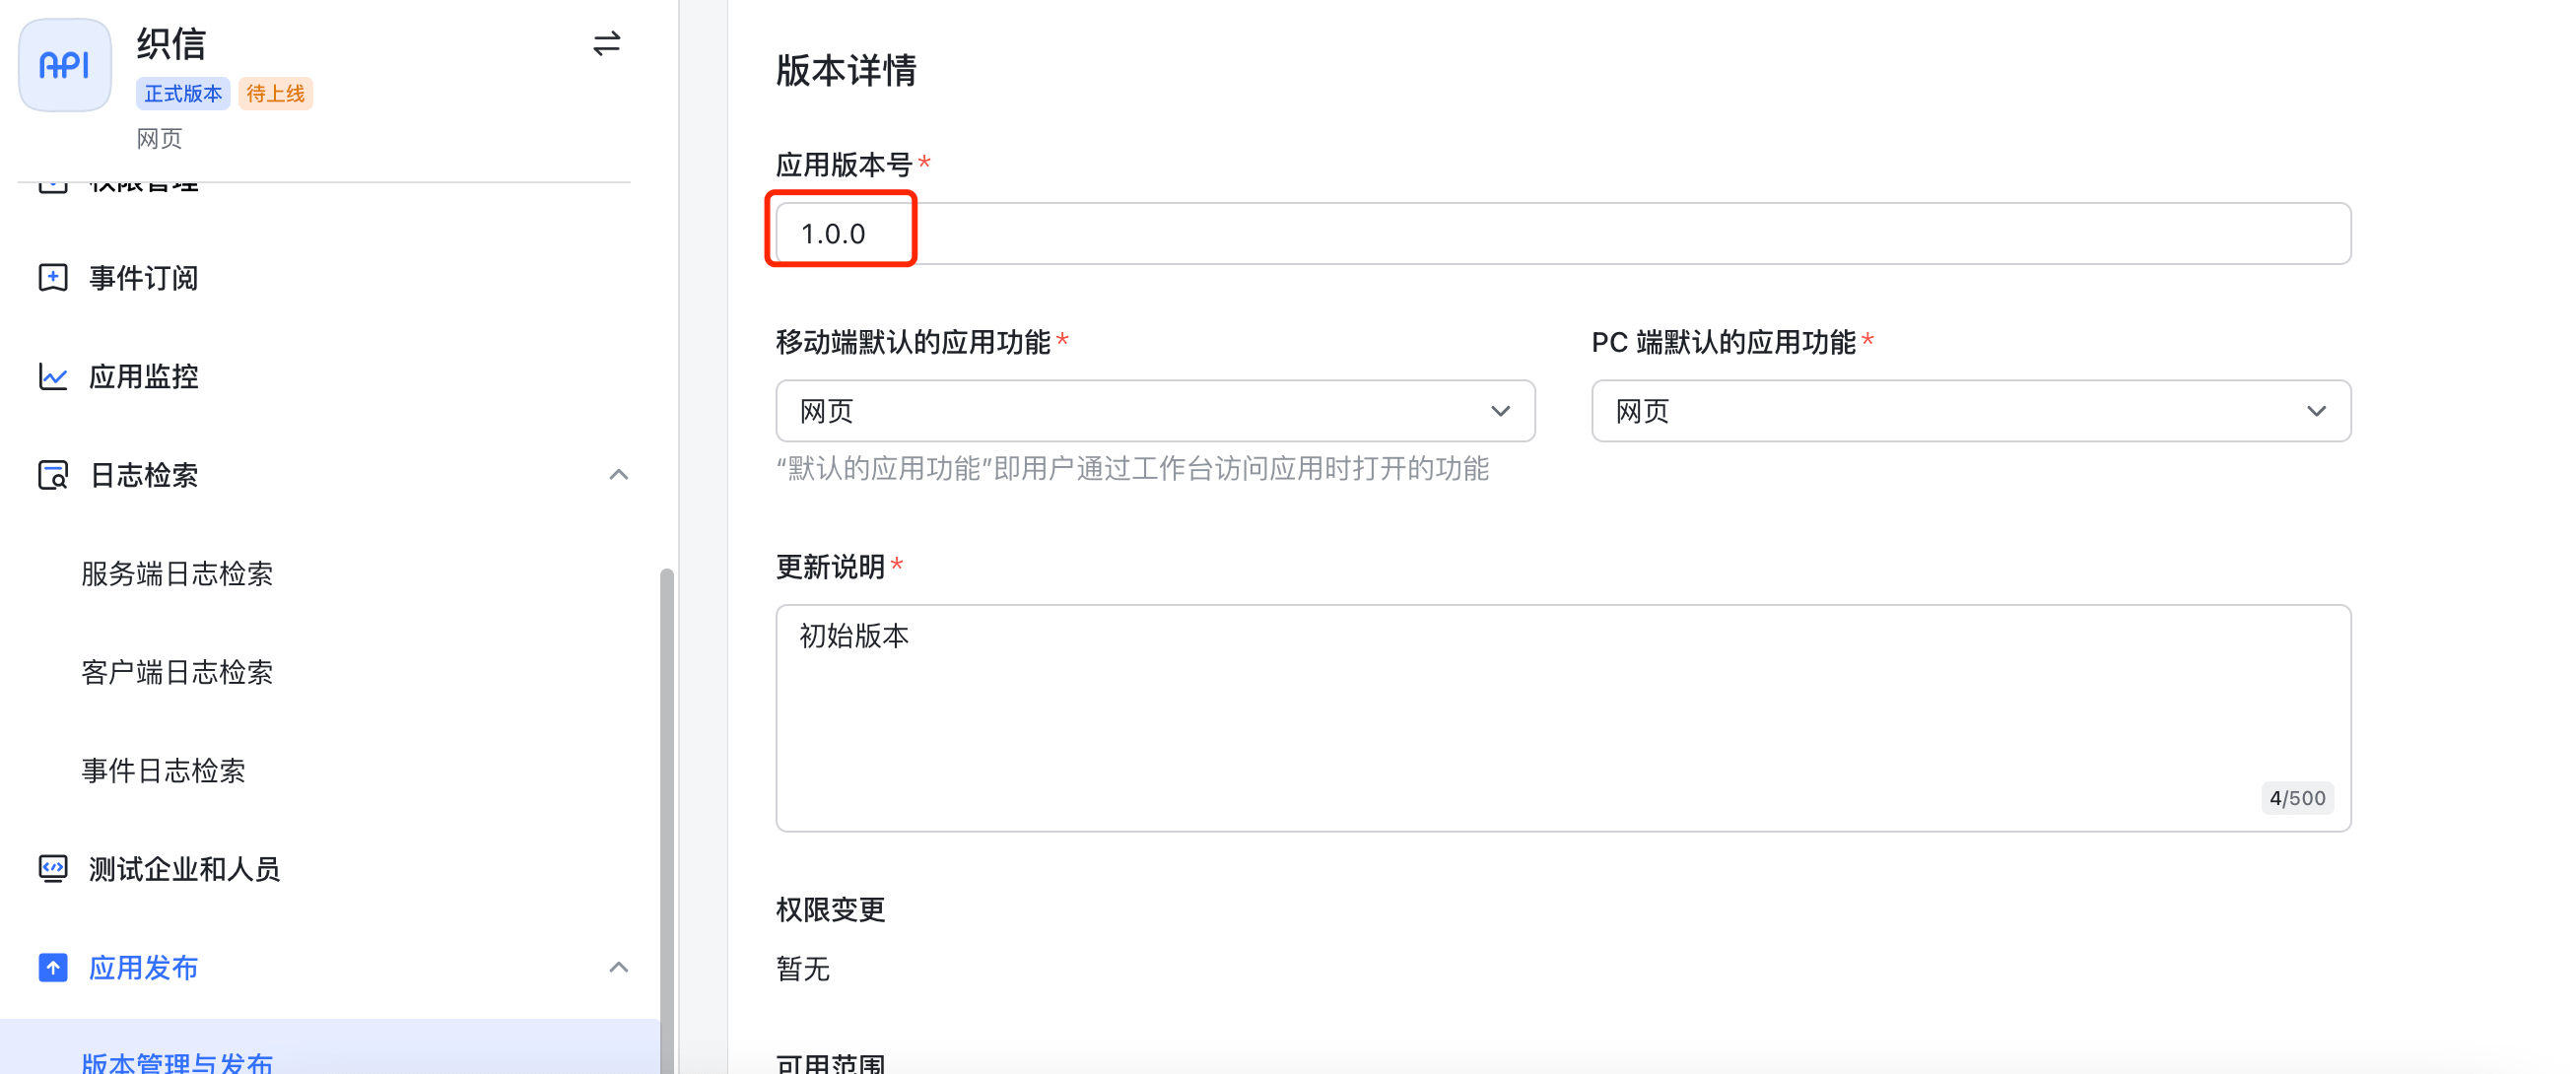Open the PC 端默认的应用功能 dropdown
This screenshot has height=1074, width=2576.
(x=1970, y=411)
